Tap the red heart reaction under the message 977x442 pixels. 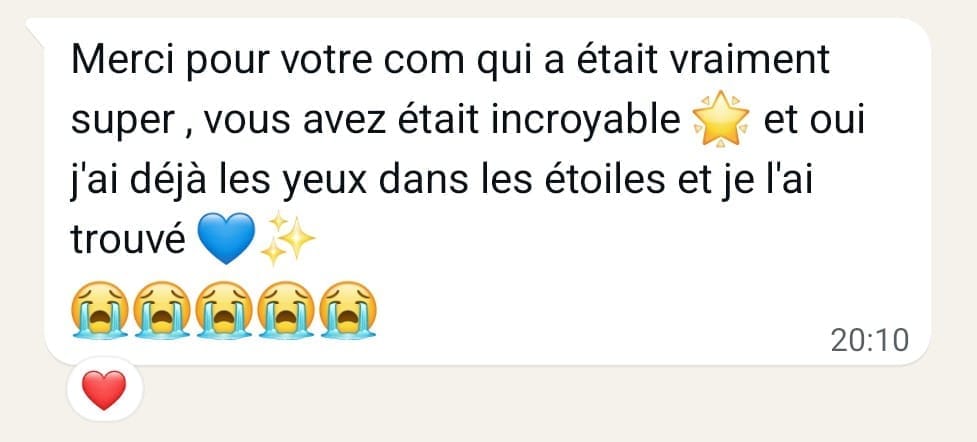coord(104,391)
